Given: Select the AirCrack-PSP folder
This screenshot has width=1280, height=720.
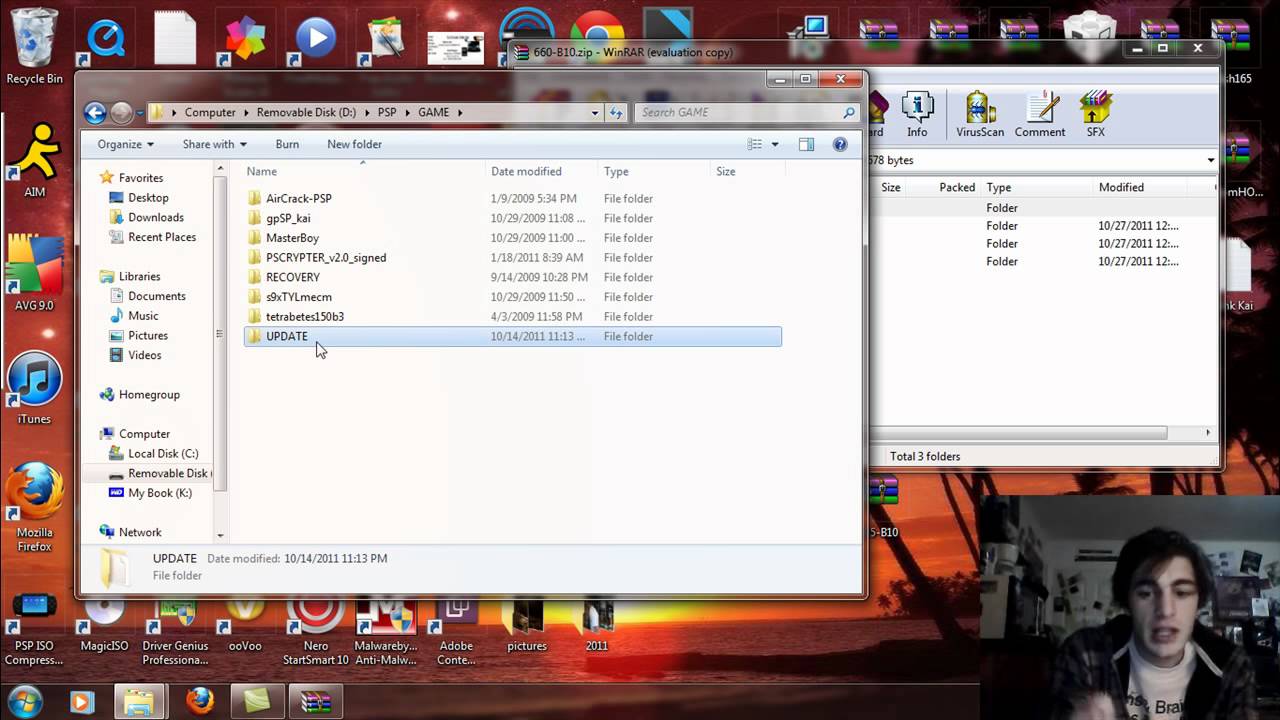Looking at the screenshot, I should point(298,199).
